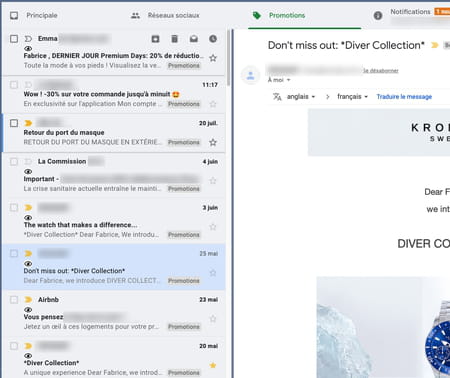
Task: Mark Emma email as read envelope icon
Action: click(194, 39)
